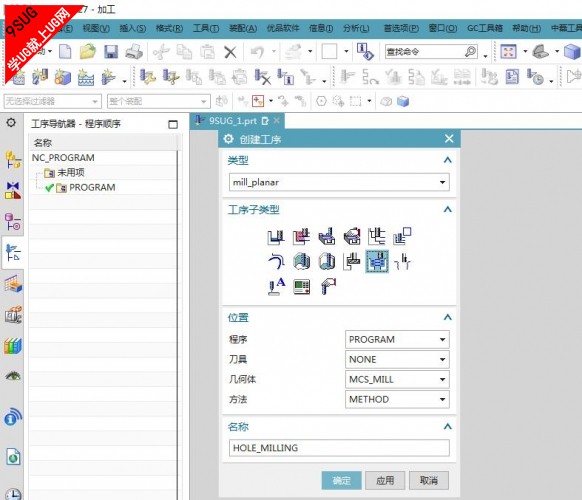Select Thread Milling subtype icon

click(402, 261)
